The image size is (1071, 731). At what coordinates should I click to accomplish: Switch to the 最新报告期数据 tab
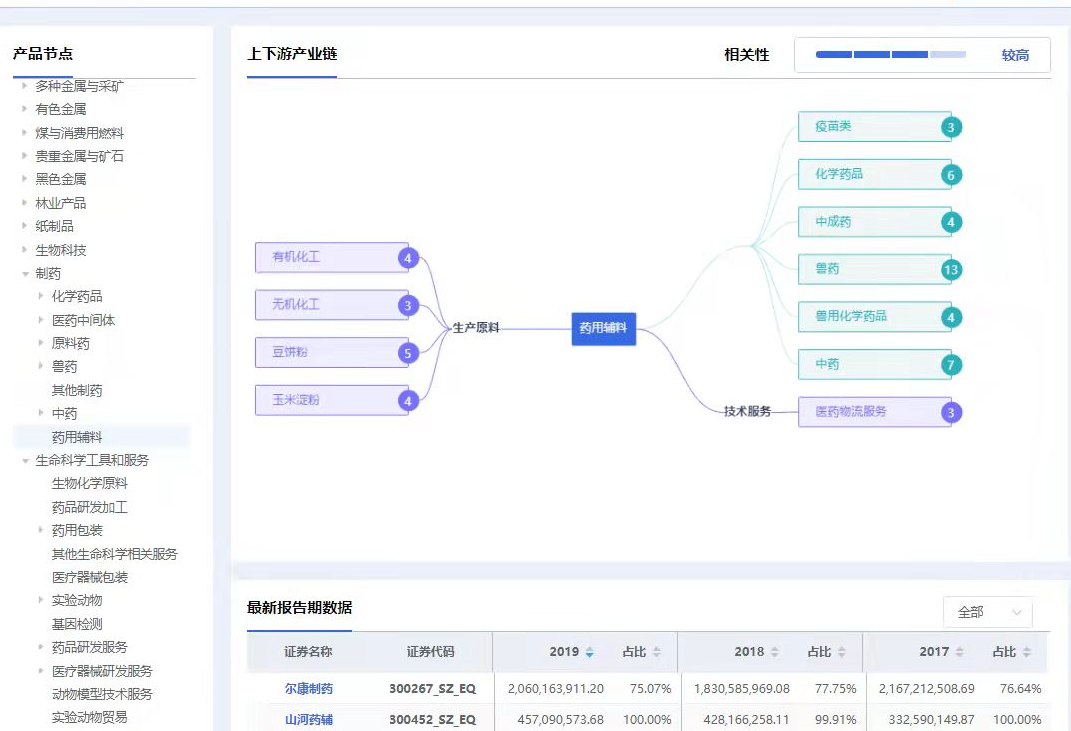[x=299, y=608]
